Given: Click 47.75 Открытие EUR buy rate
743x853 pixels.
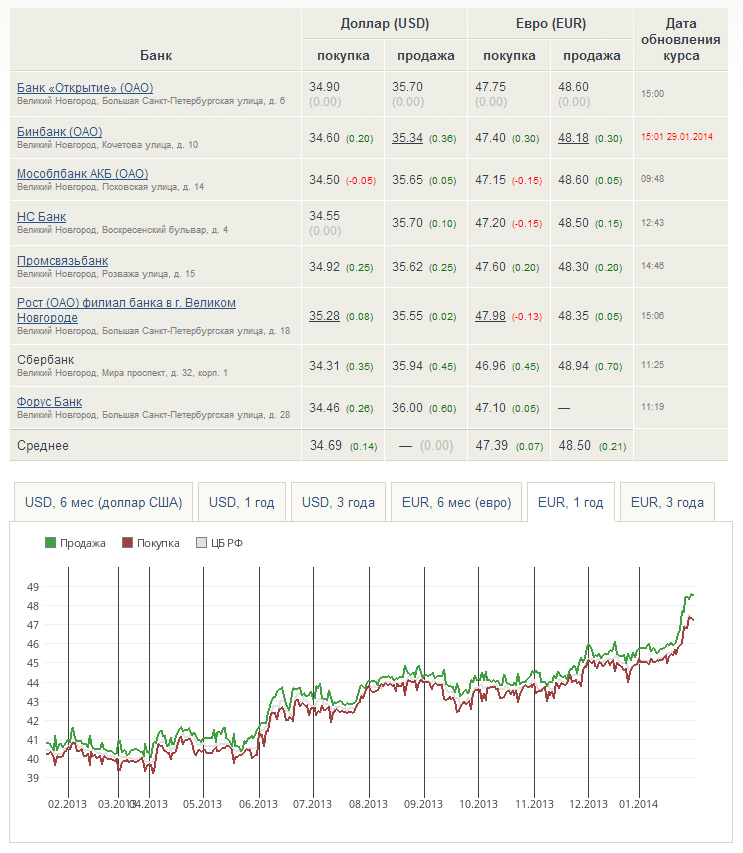Looking at the screenshot, I should pos(490,87).
